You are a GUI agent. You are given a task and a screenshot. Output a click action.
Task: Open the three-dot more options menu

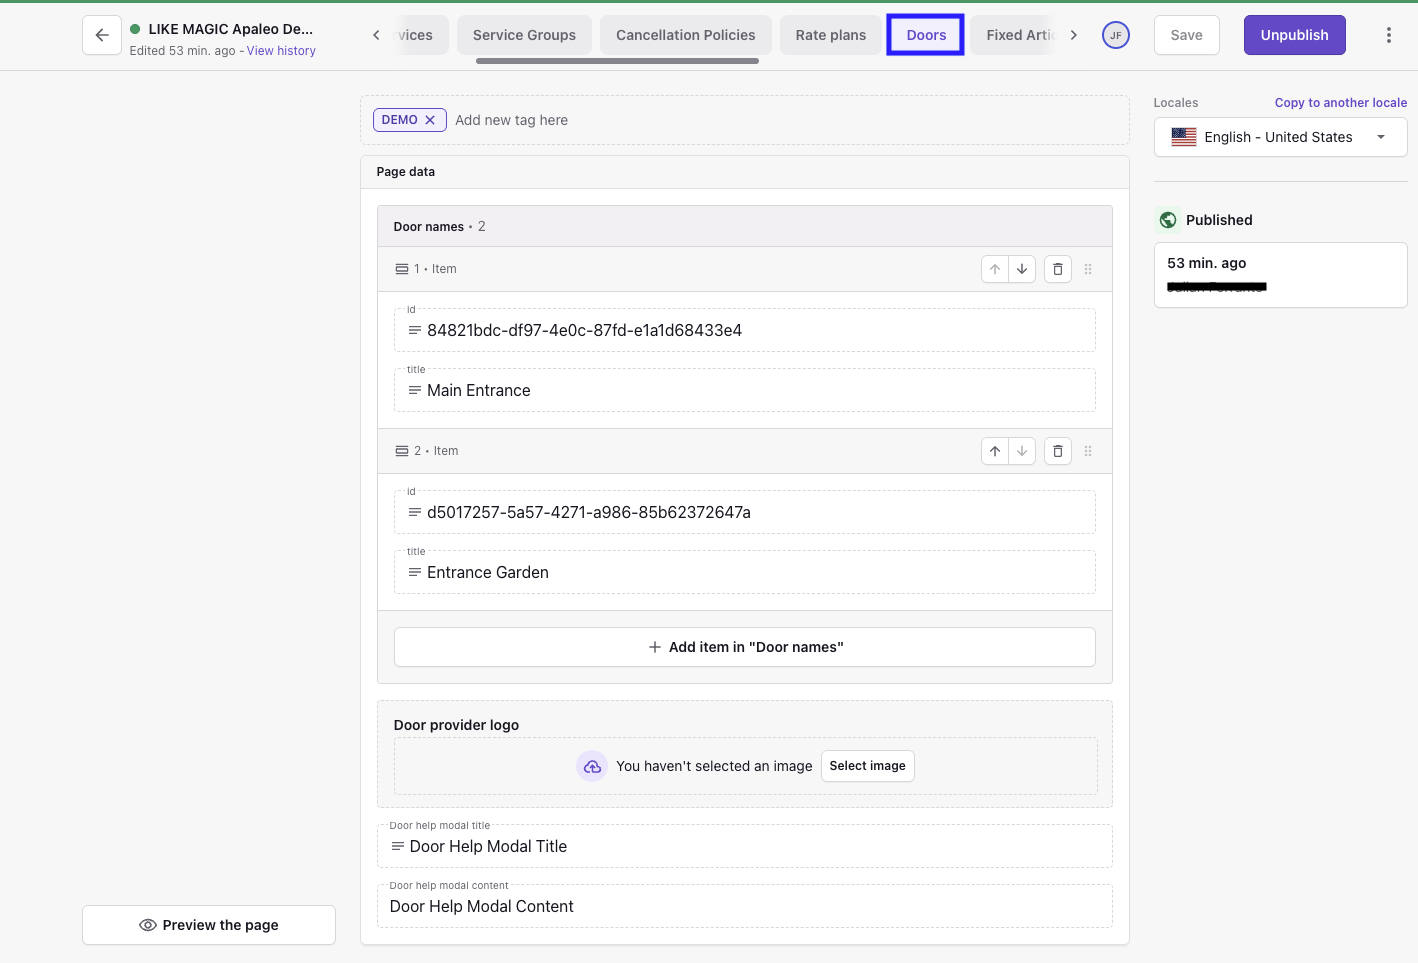pos(1388,35)
